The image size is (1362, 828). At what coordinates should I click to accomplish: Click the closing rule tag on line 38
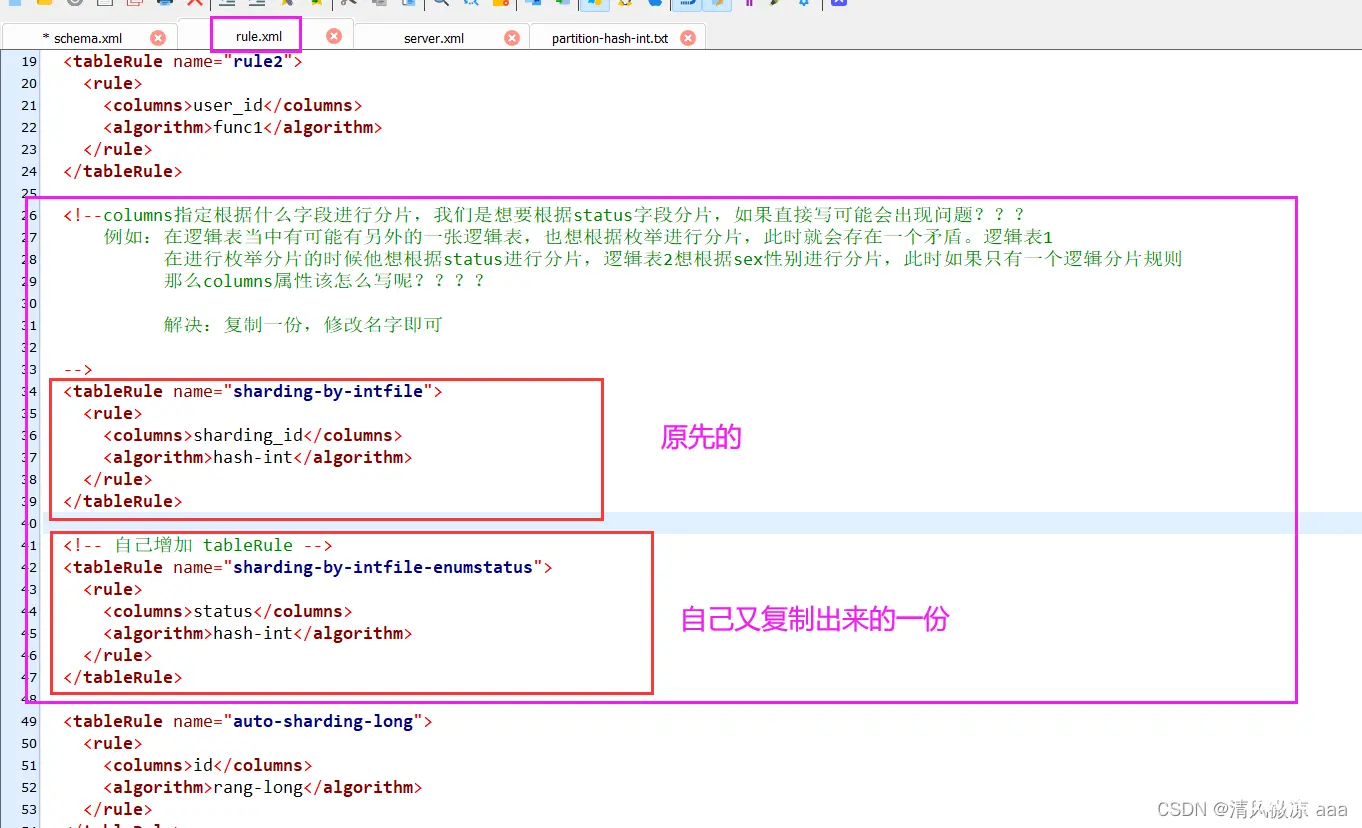point(118,479)
